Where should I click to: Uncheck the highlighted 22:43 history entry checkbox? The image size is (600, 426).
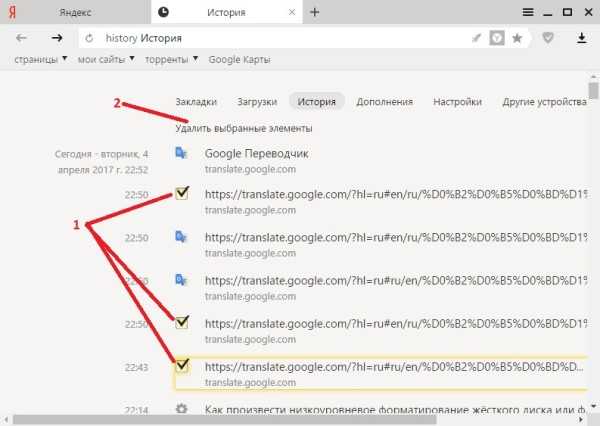click(x=182, y=366)
